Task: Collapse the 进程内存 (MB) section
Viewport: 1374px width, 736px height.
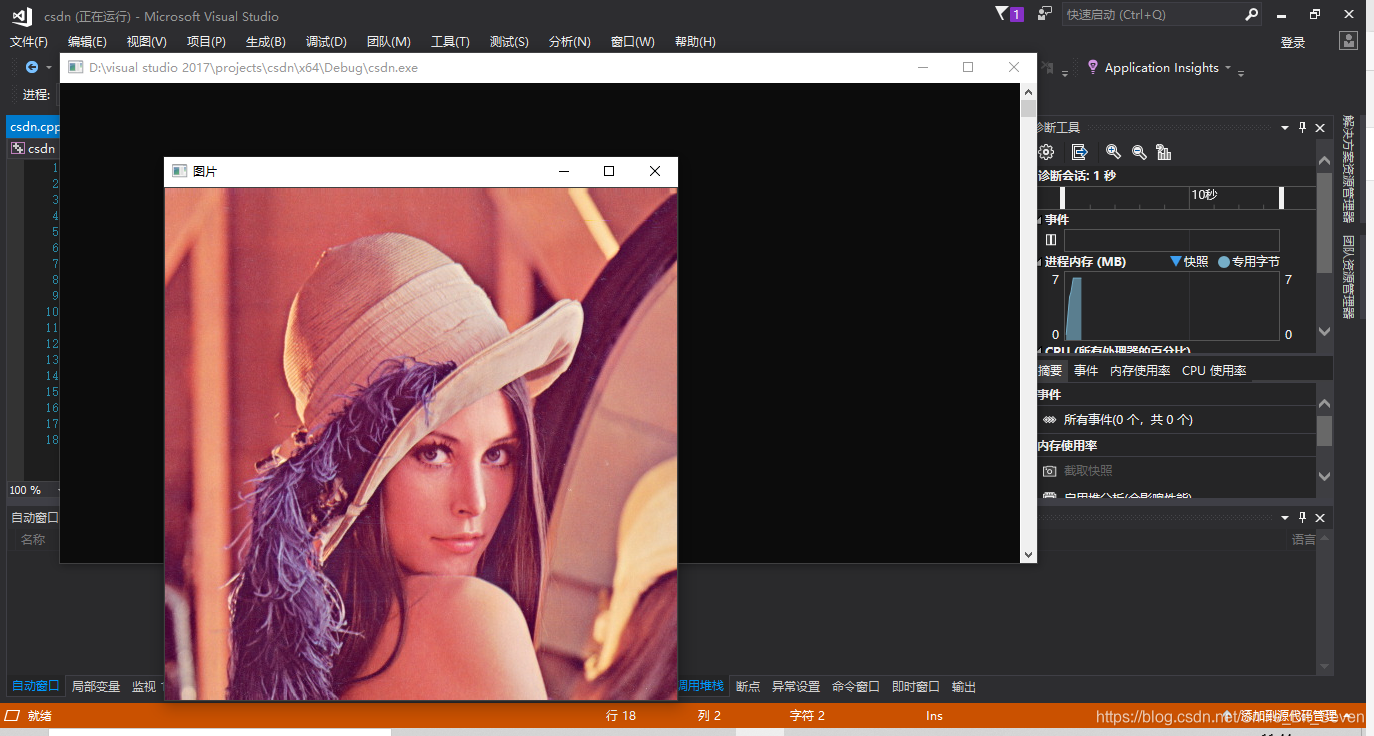Action: (1041, 262)
